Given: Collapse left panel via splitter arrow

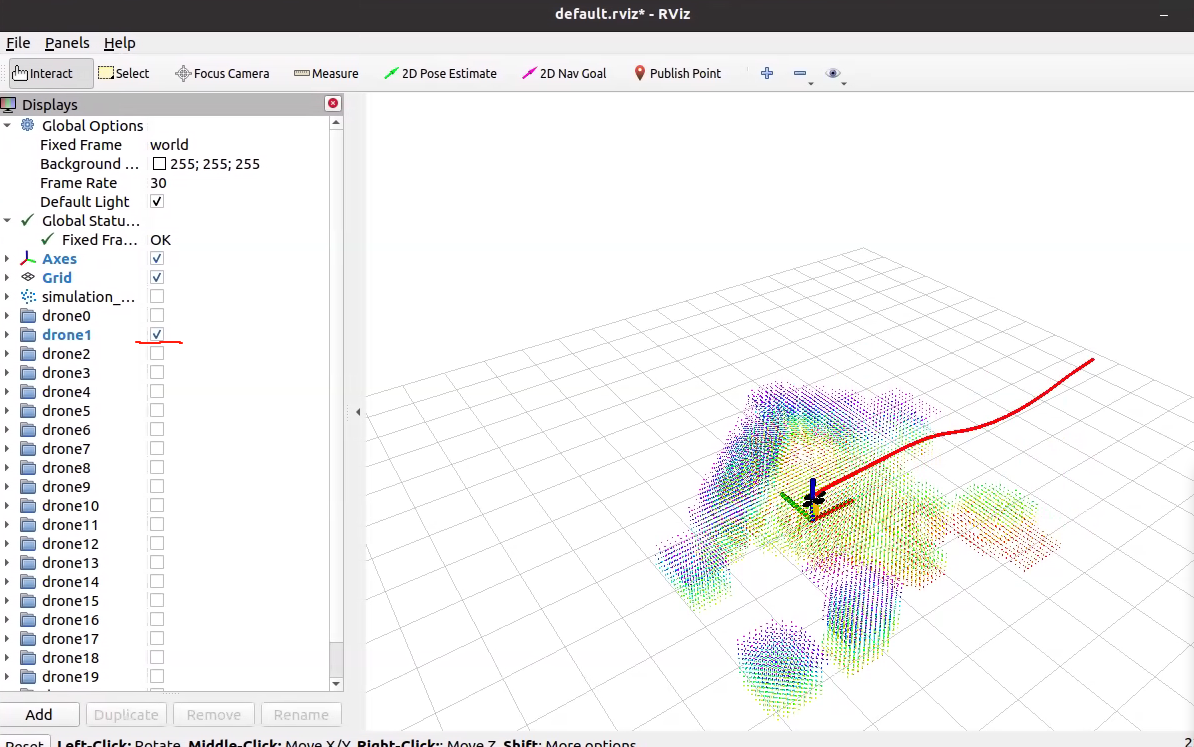Looking at the screenshot, I should click(358, 412).
